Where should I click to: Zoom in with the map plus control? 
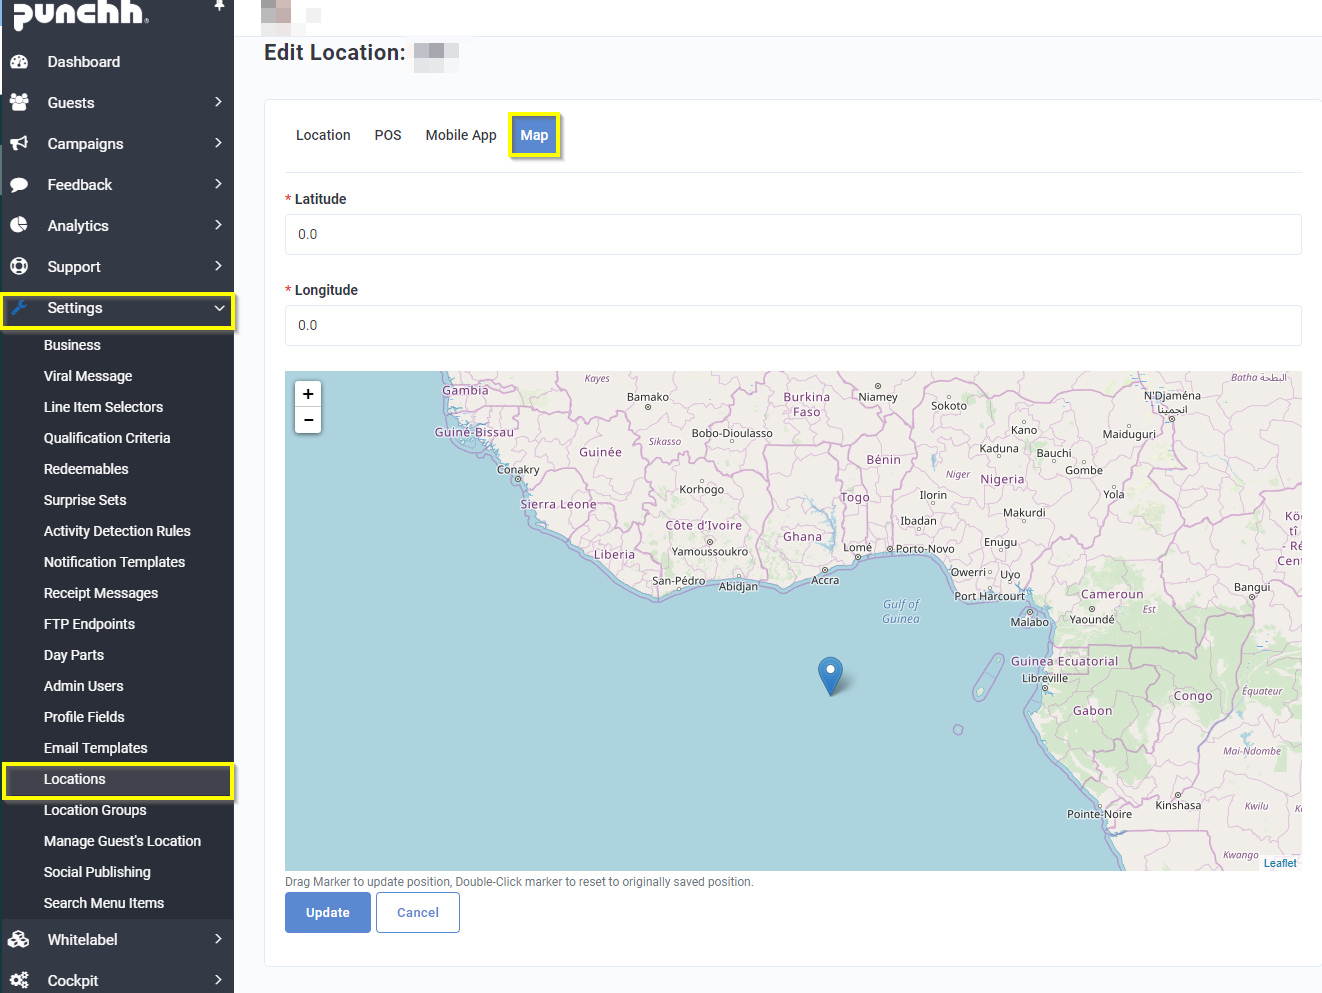(308, 394)
